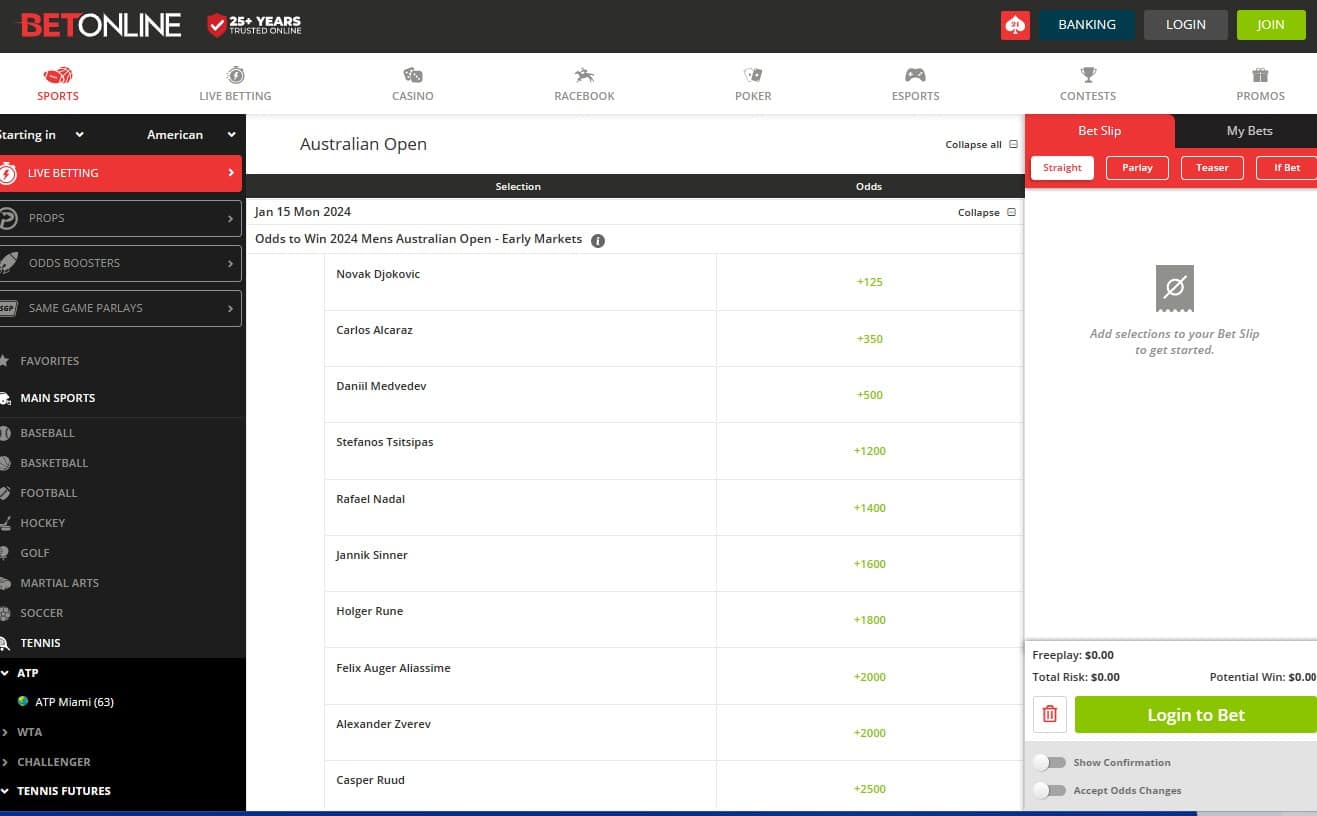Click the Martial Arts icon in sidebar

click(x=6, y=583)
